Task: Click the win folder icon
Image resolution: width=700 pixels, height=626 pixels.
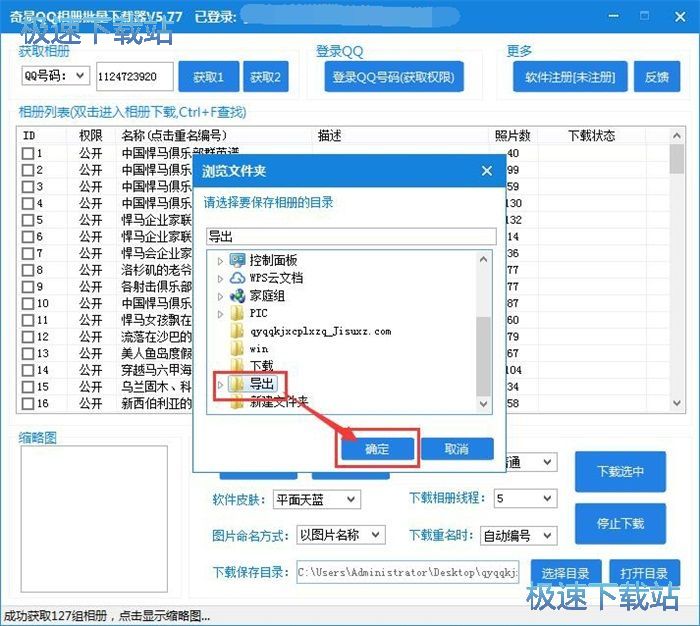Action: pos(237,349)
